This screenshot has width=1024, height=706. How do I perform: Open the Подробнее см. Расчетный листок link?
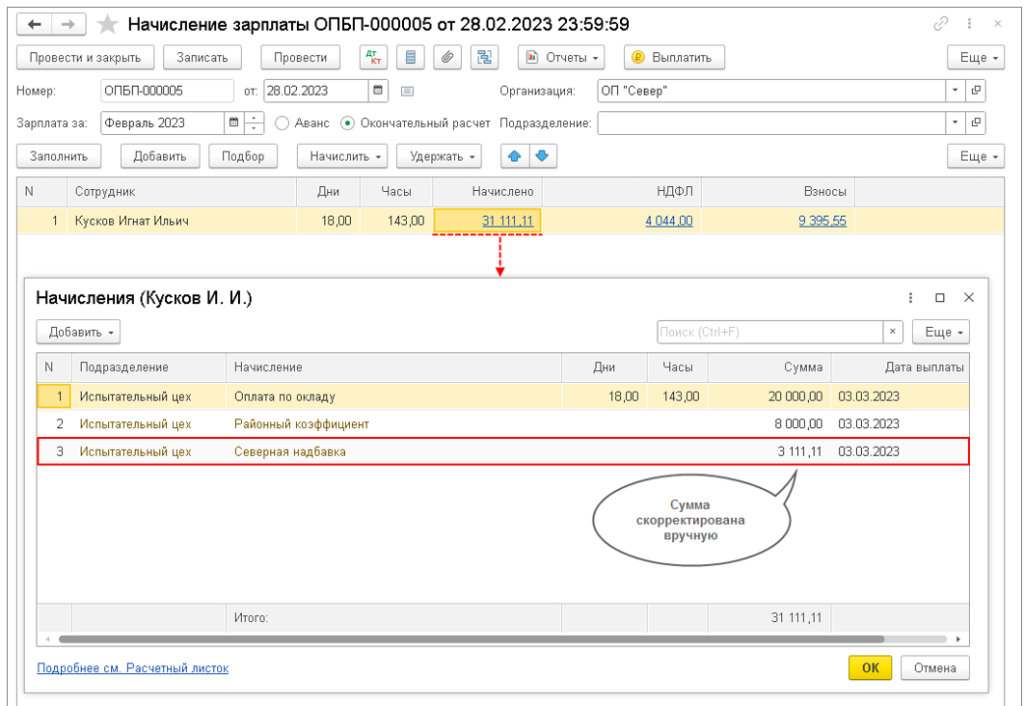[132, 668]
